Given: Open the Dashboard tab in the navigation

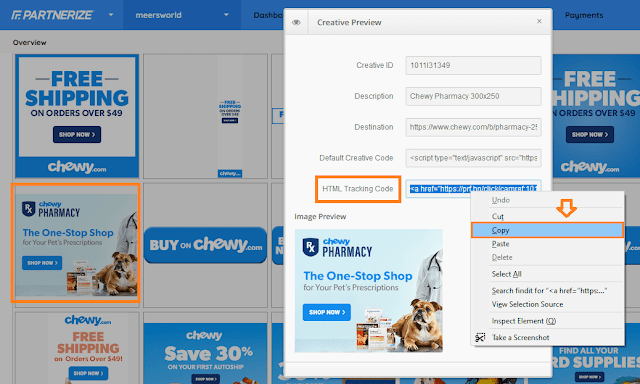Looking at the screenshot, I should (268, 15).
